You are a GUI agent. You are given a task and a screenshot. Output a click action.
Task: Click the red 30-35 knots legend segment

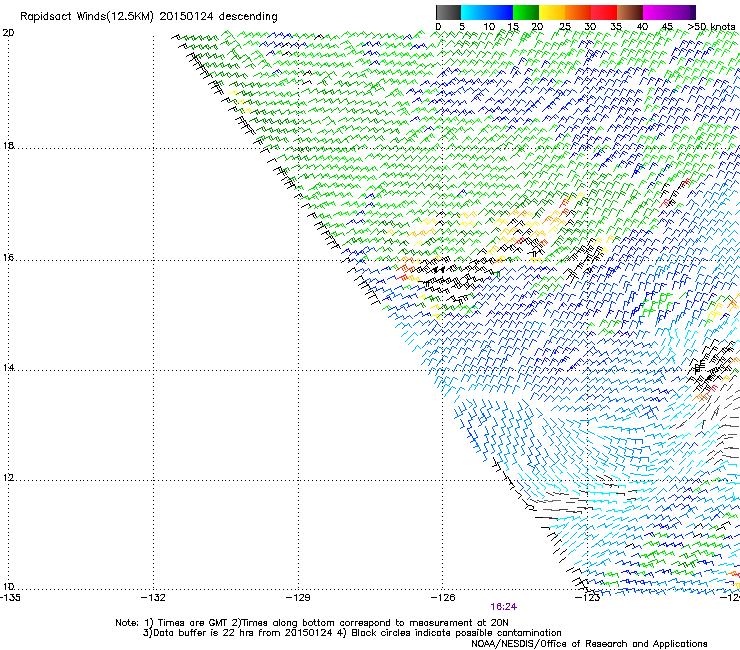604,12
